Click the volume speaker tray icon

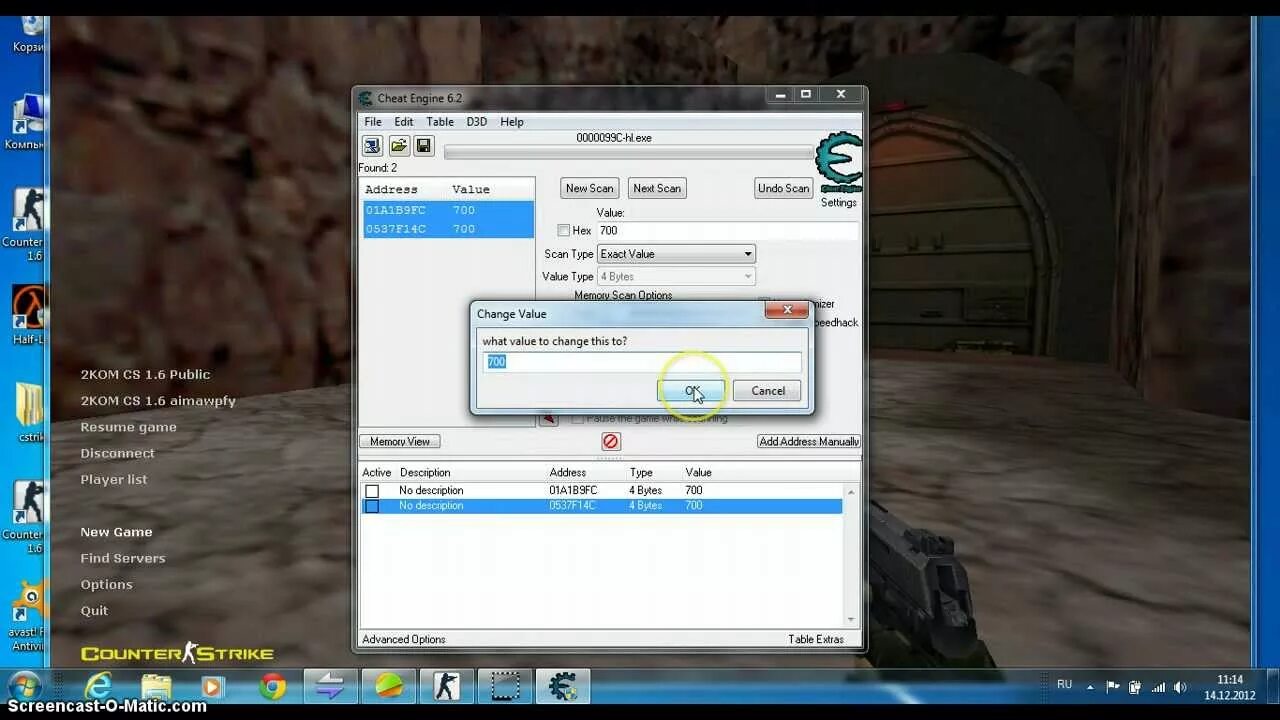1180,687
